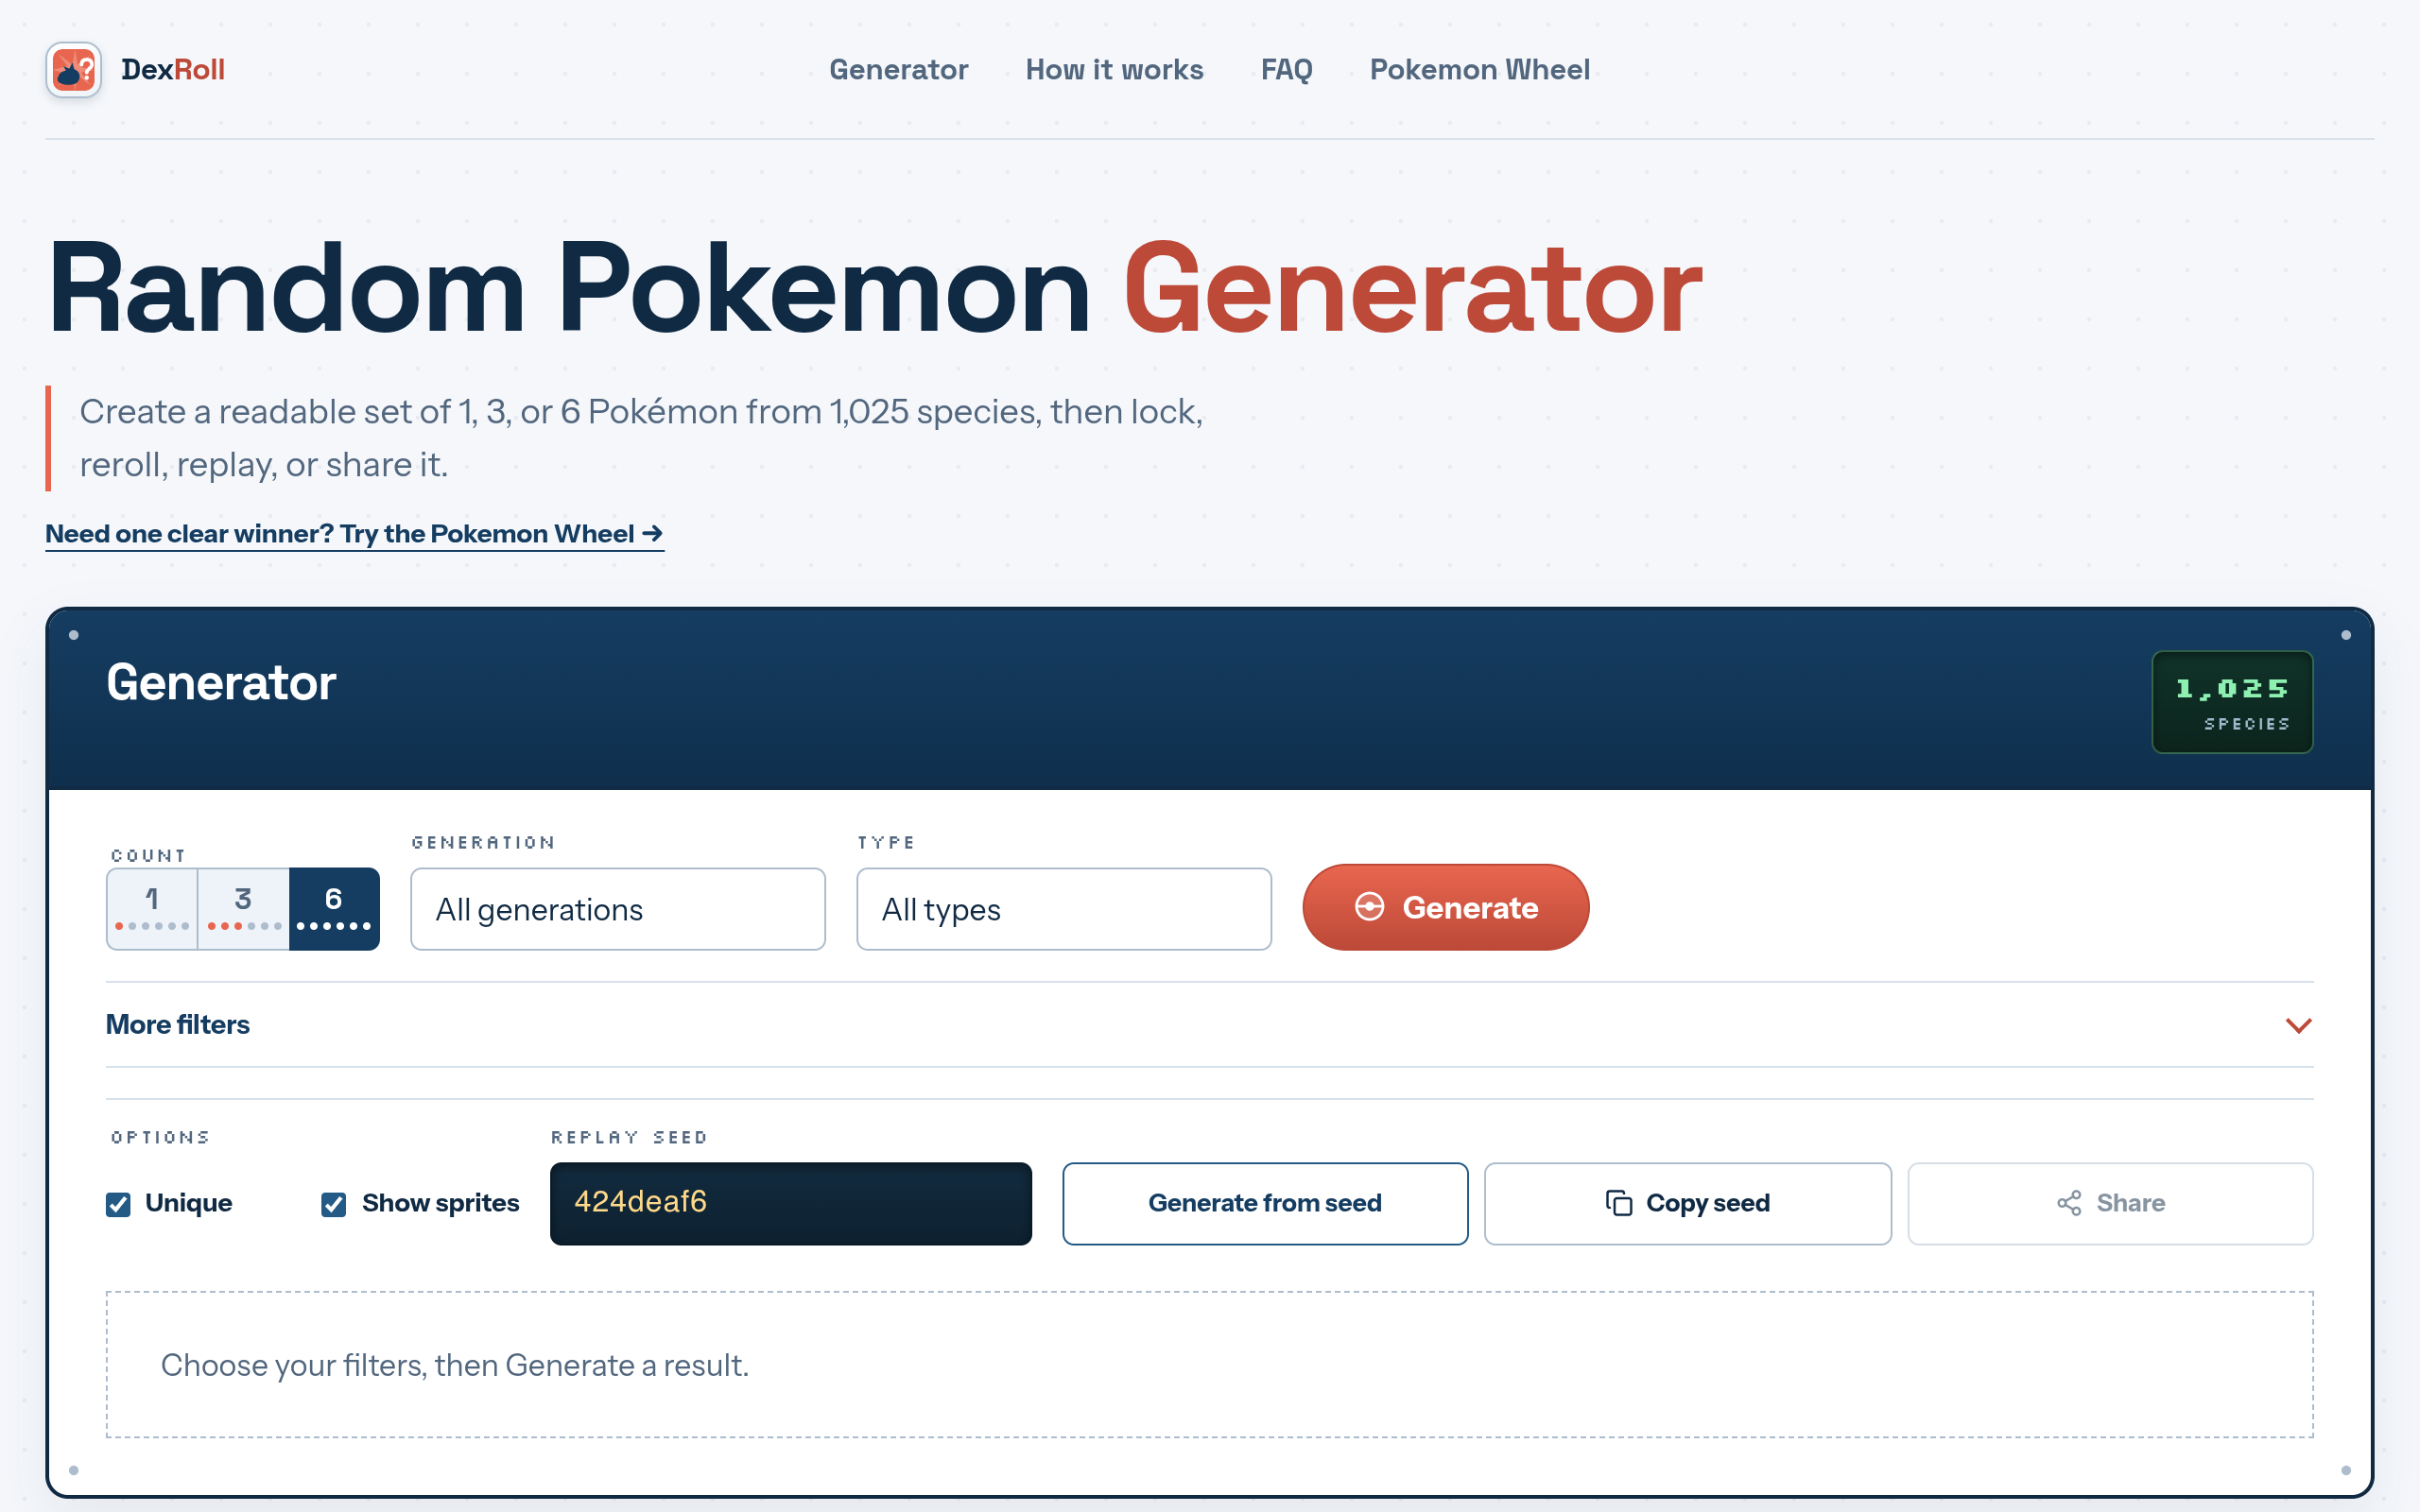This screenshot has width=2420, height=1512.
Task: Open the All types dropdown
Action: 1064,909
